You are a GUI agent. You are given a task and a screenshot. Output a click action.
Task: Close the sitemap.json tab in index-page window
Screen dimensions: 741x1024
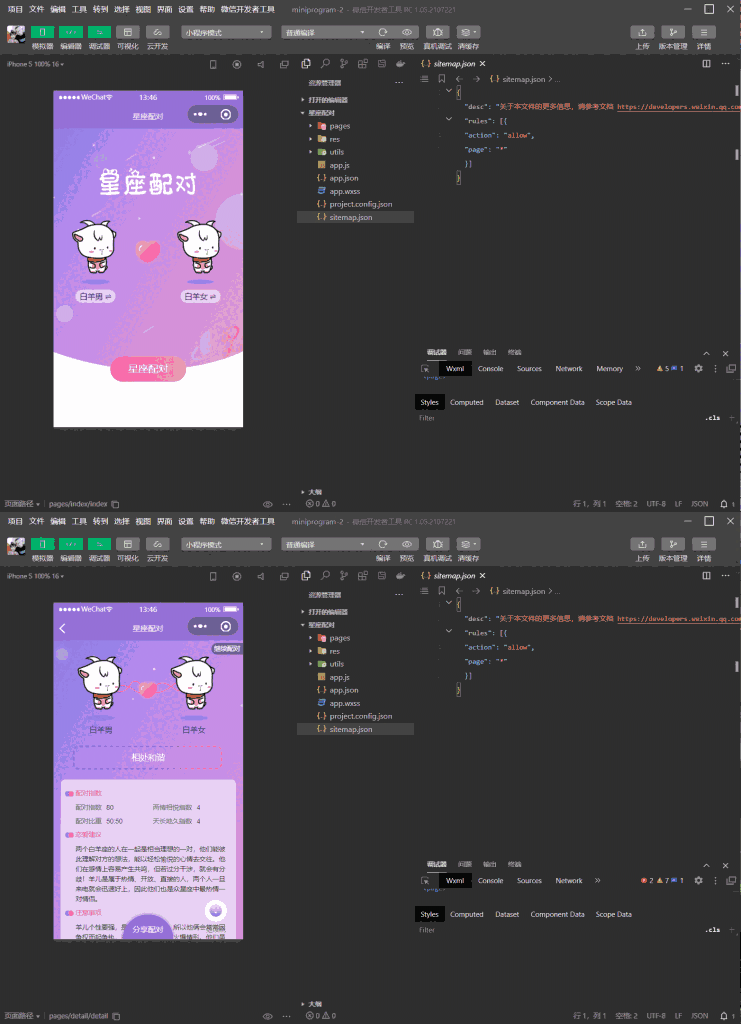[482, 63]
